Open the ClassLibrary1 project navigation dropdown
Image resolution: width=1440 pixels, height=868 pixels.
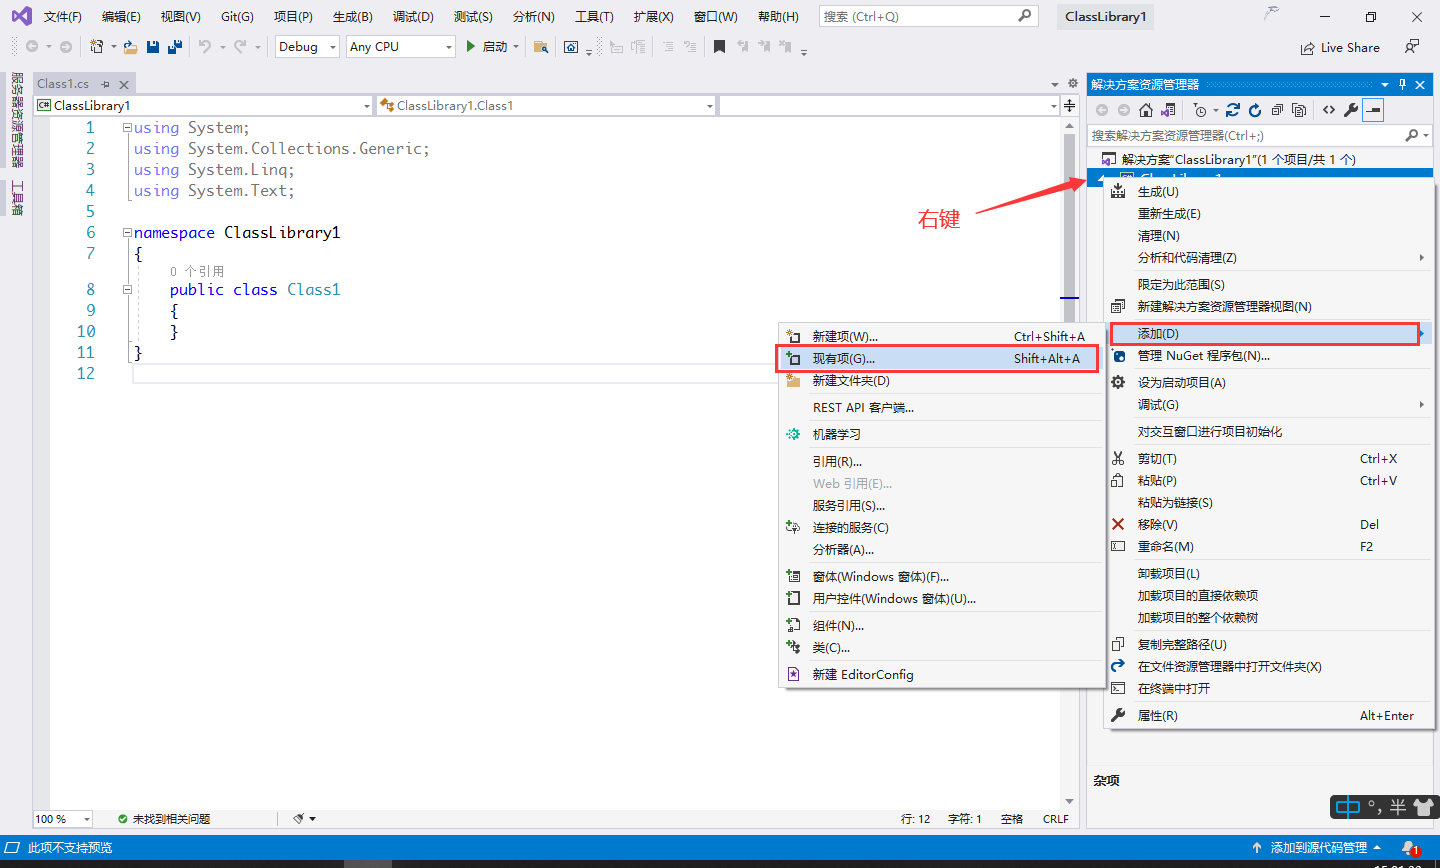204,105
